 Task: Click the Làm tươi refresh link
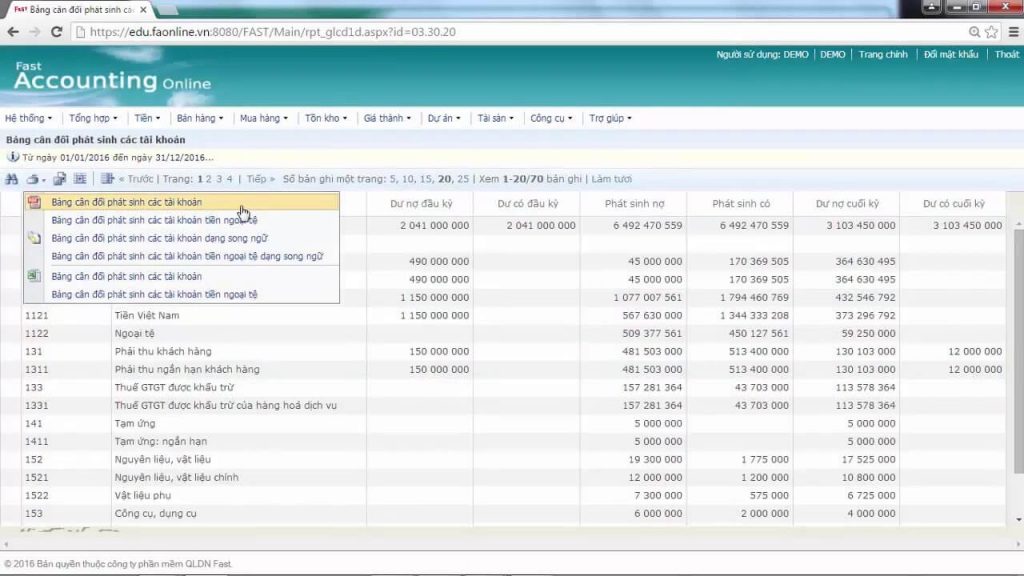point(612,179)
